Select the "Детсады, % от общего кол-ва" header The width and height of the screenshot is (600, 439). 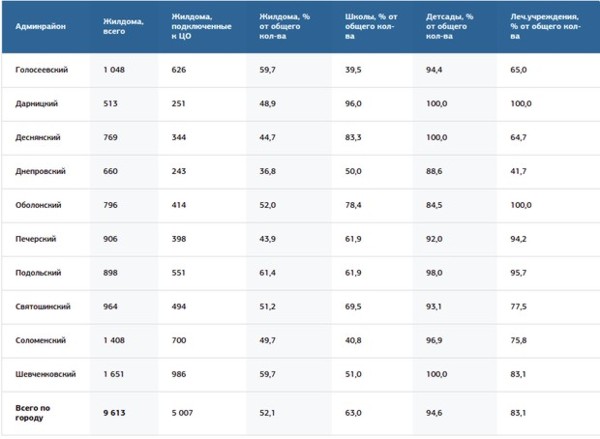coord(455,27)
